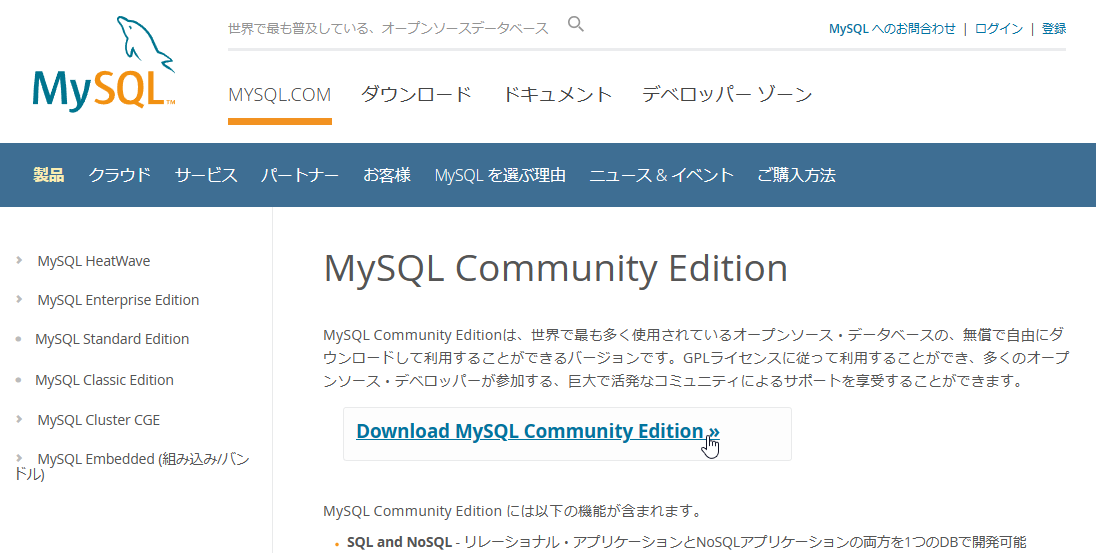Expand the MySQL Cluster CGE arrow
Viewport: 1096px width, 553px height.
[x=19, y=419]
